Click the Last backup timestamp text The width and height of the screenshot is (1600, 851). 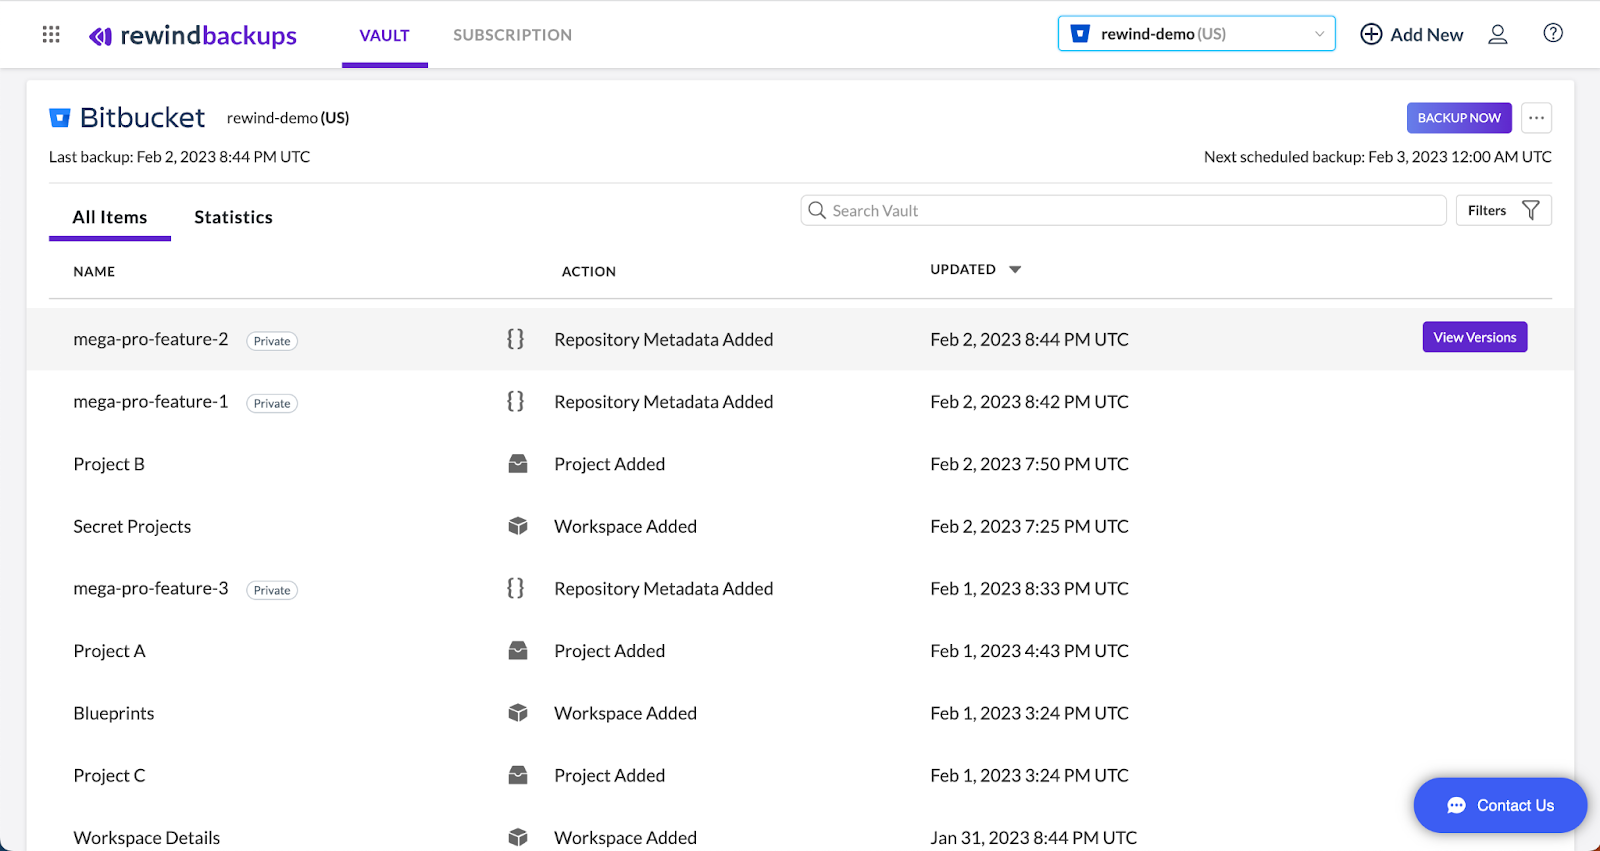pyautogui.click(x=180, y=157)
